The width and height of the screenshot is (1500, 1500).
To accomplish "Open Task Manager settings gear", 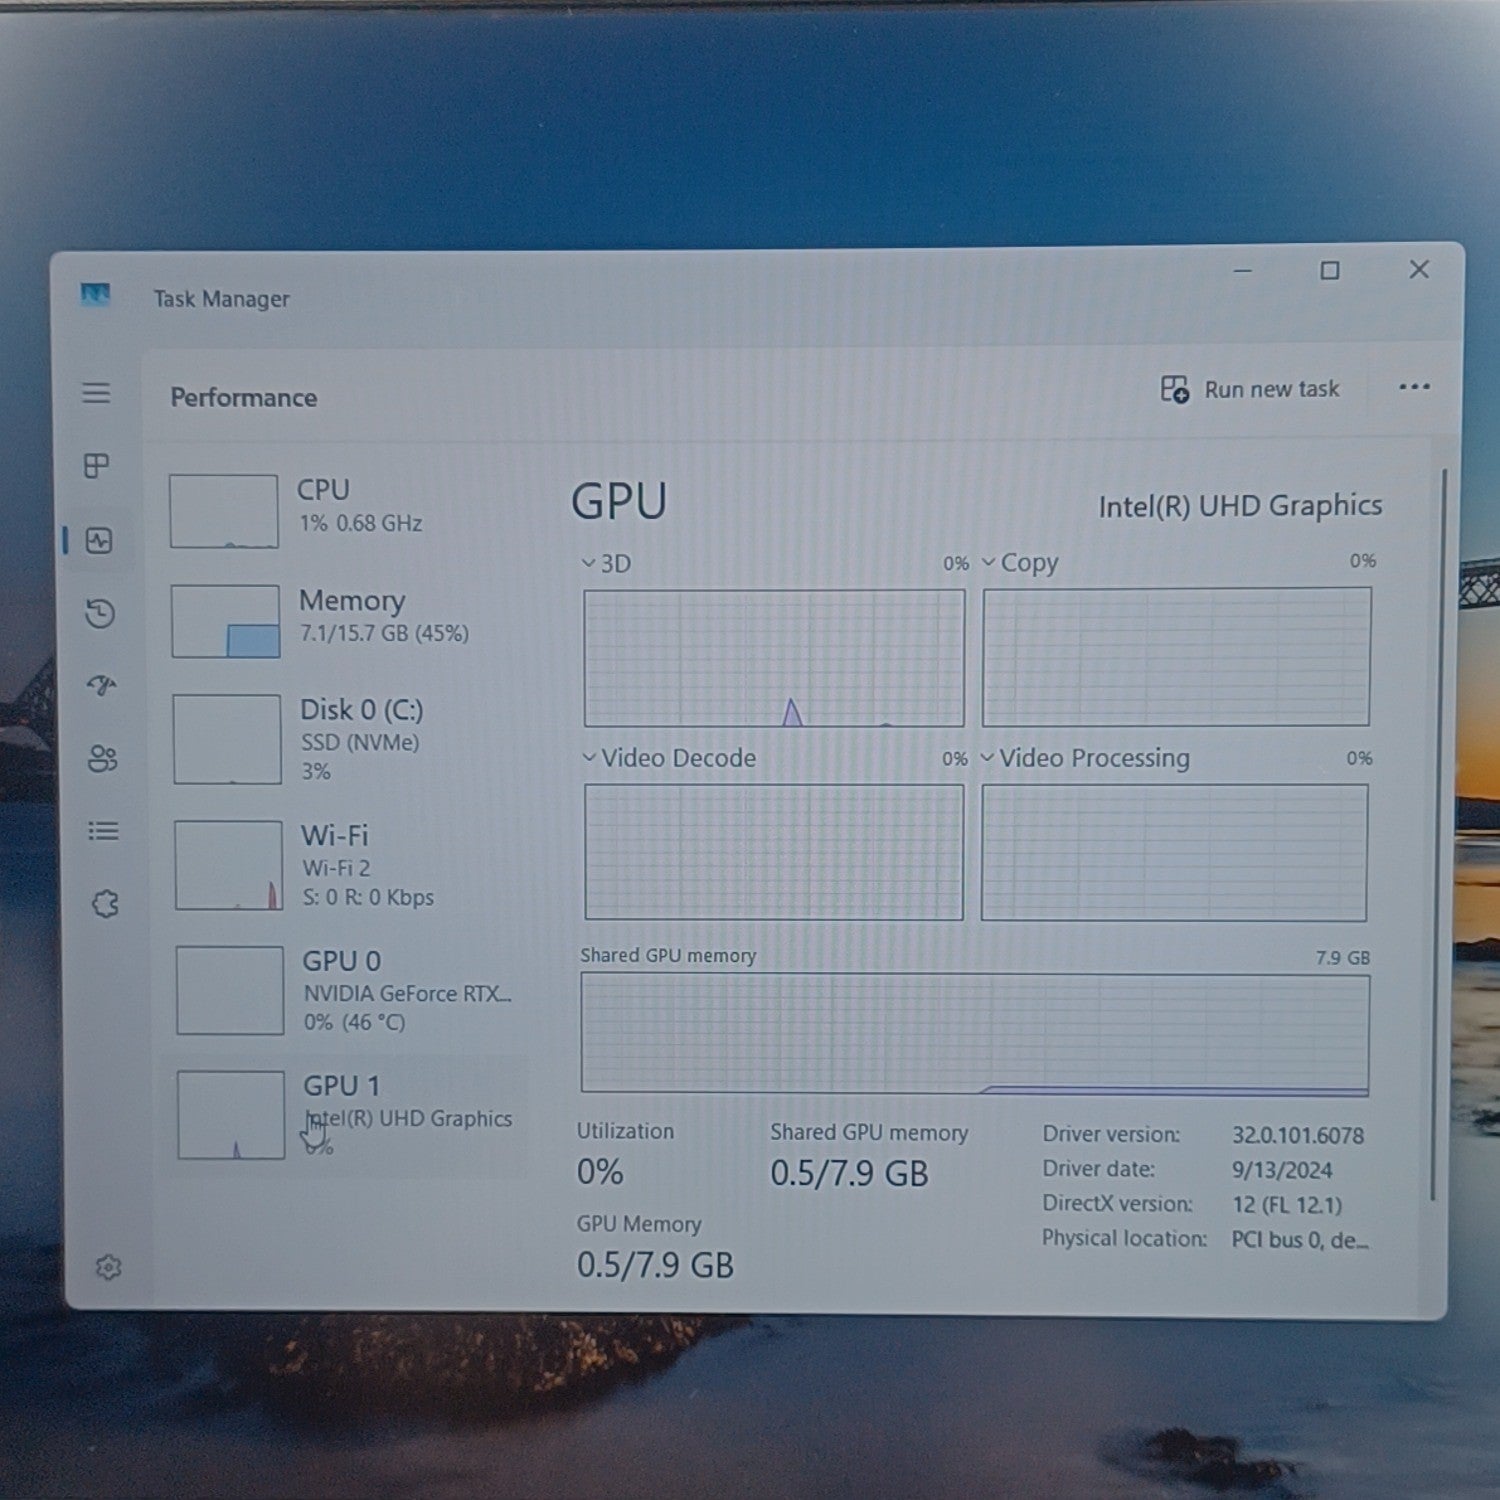I will click(x=108, y=1267).
